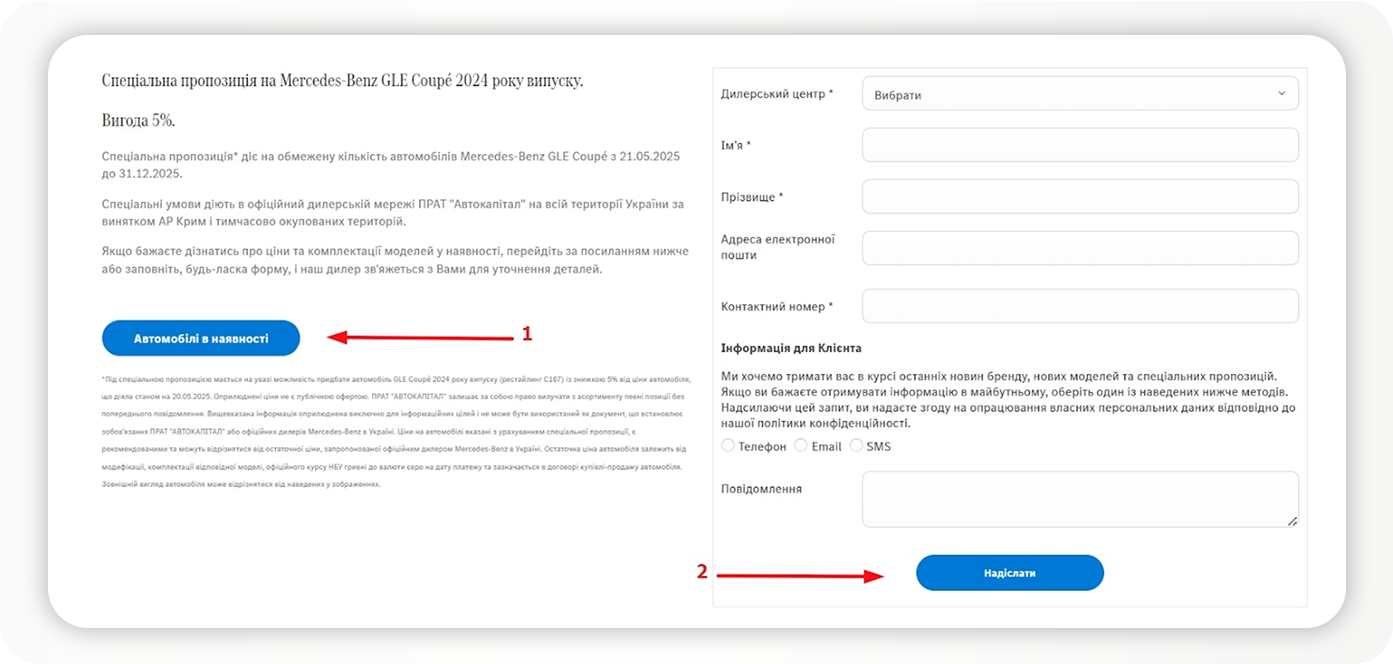1393x664 pixels.
Task: Click the "Ім'я" field label
Action: click(x=736, y=146)
